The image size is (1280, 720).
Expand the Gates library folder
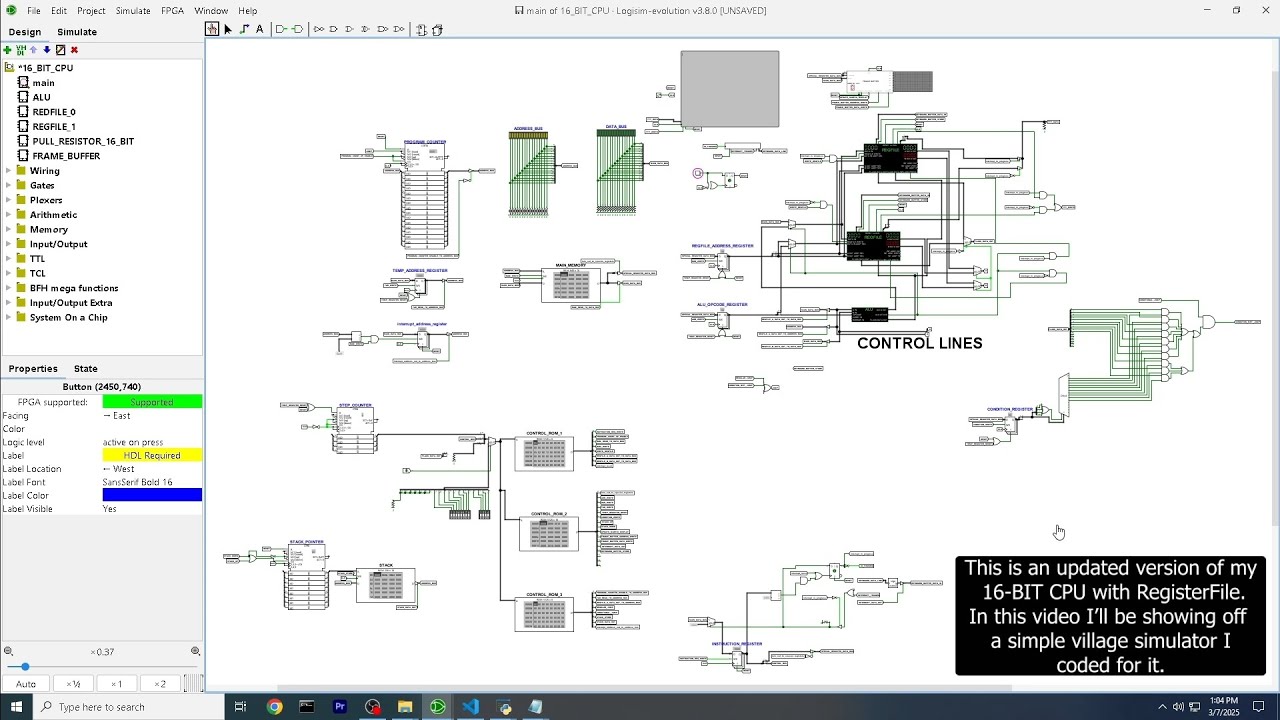point(8,185)
